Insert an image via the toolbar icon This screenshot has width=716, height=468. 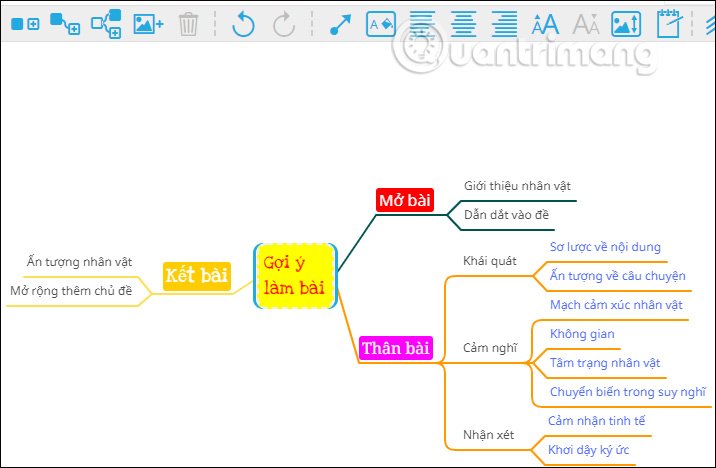148,24
